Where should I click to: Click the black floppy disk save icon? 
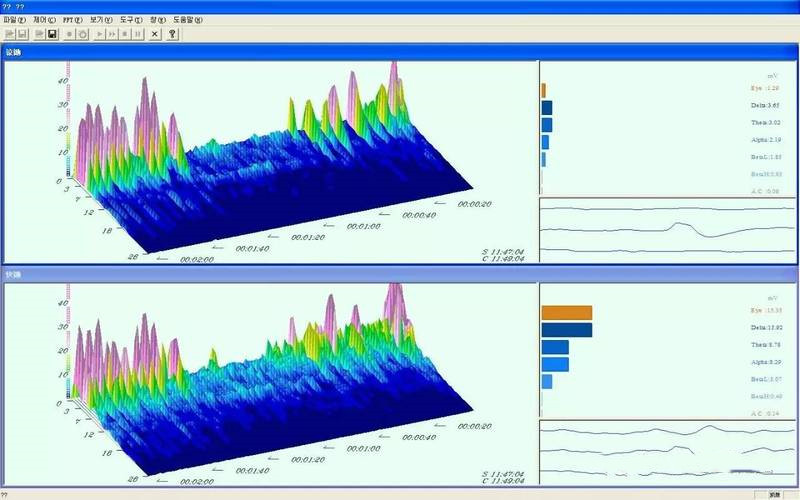[52, 34]
